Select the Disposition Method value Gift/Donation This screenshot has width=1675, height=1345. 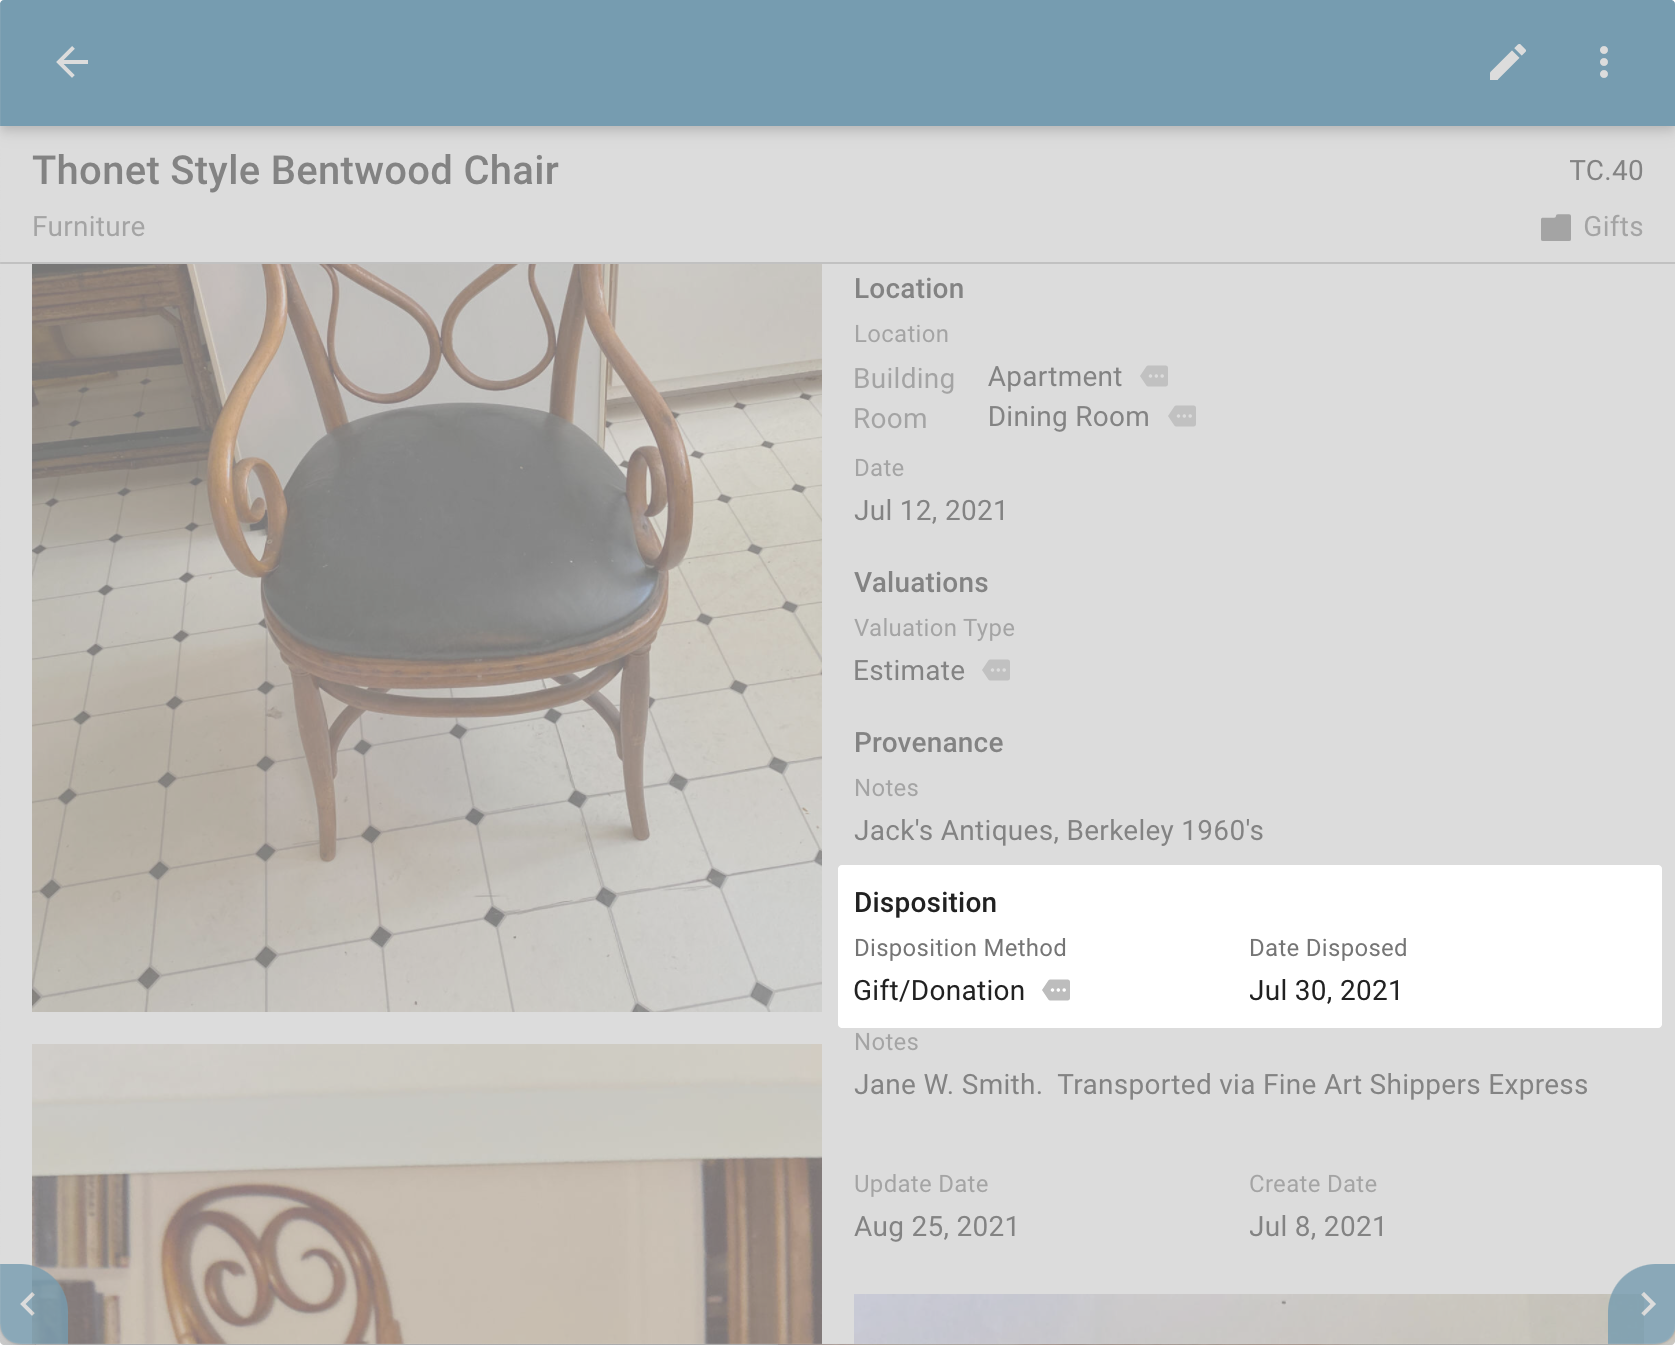tap(938, 990)
